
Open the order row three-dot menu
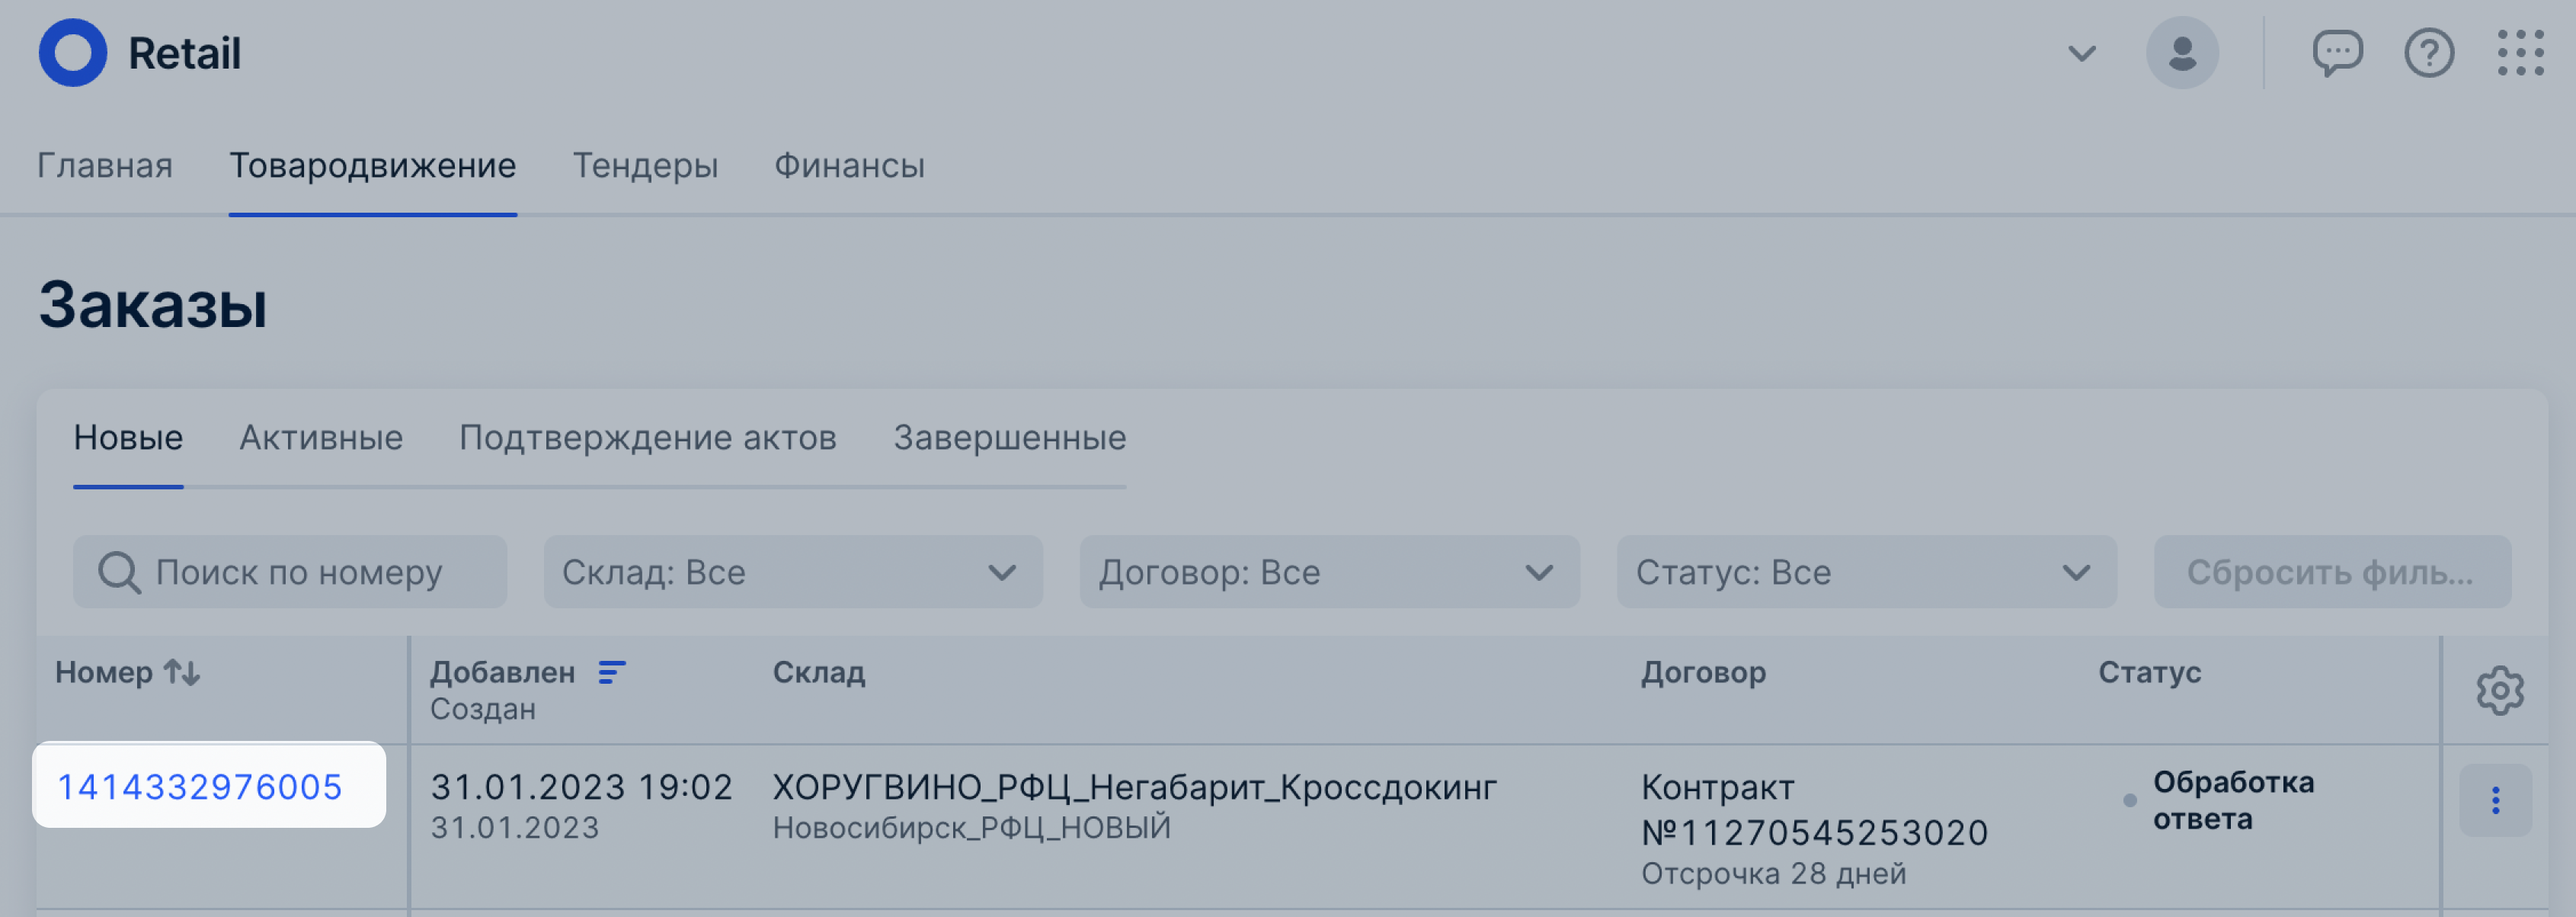(2495, 800)
